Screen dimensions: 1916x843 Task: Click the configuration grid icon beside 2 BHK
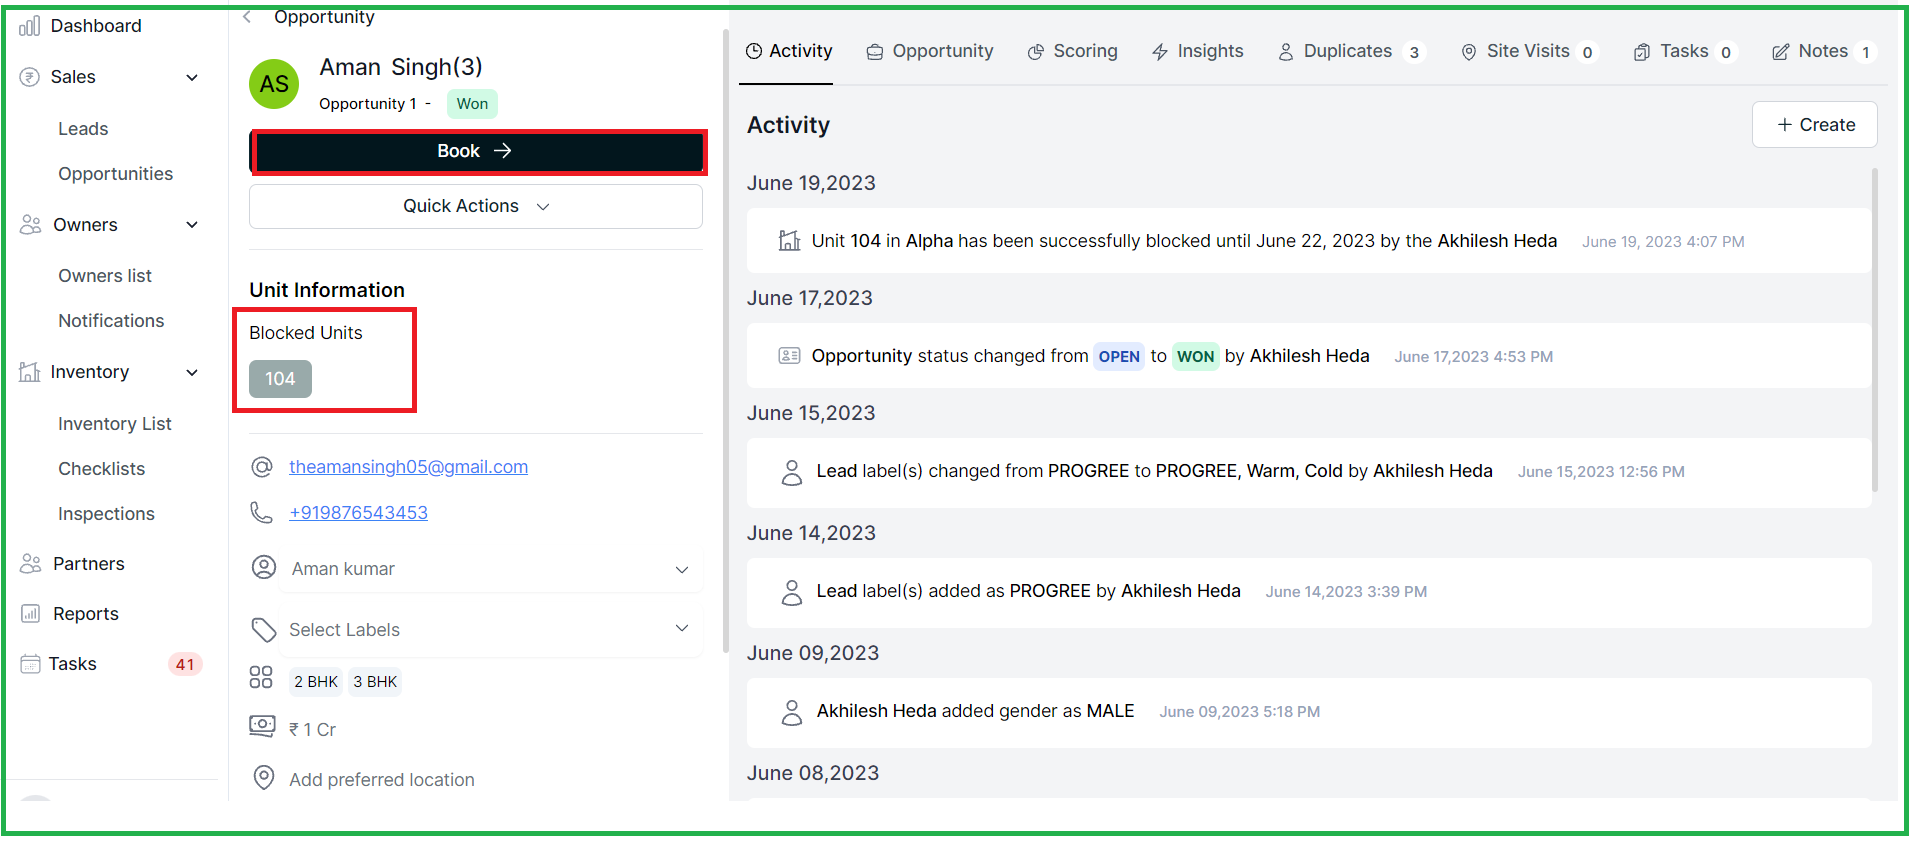[261, 678]
